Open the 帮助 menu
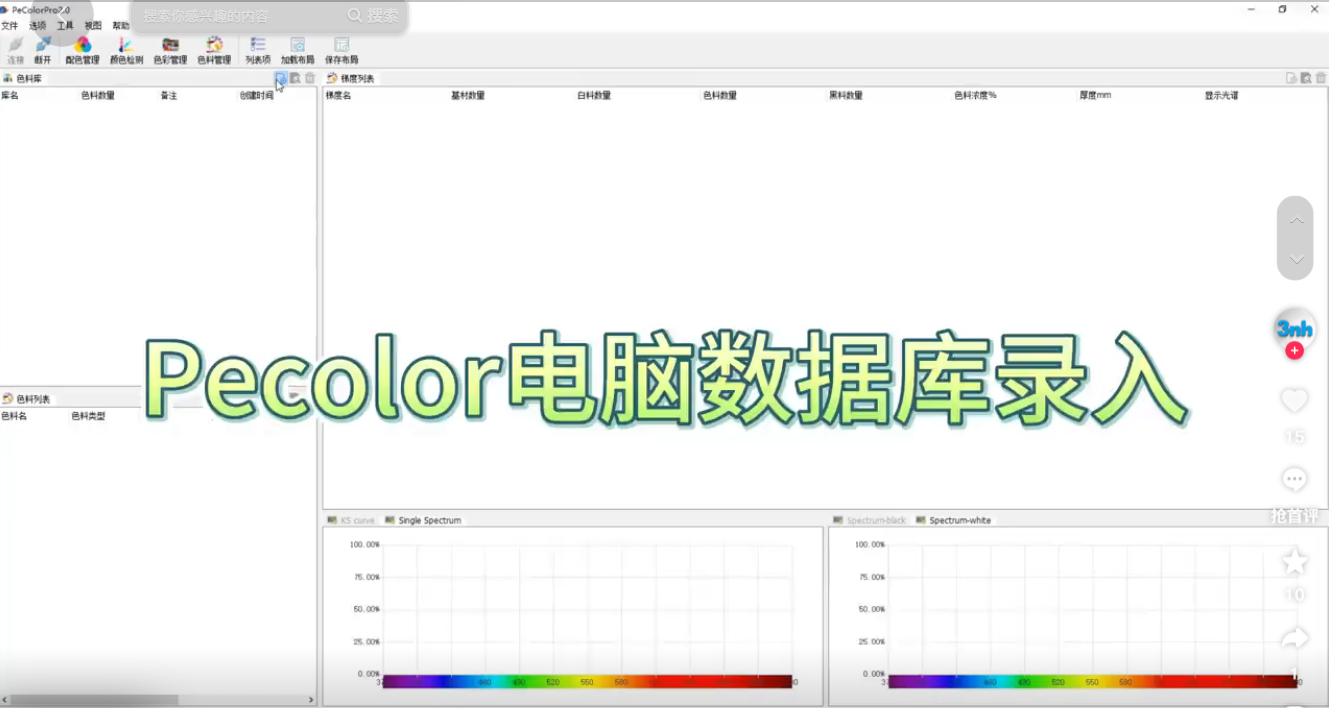This screenshot has height=708, width=1329. coord(121,26)
